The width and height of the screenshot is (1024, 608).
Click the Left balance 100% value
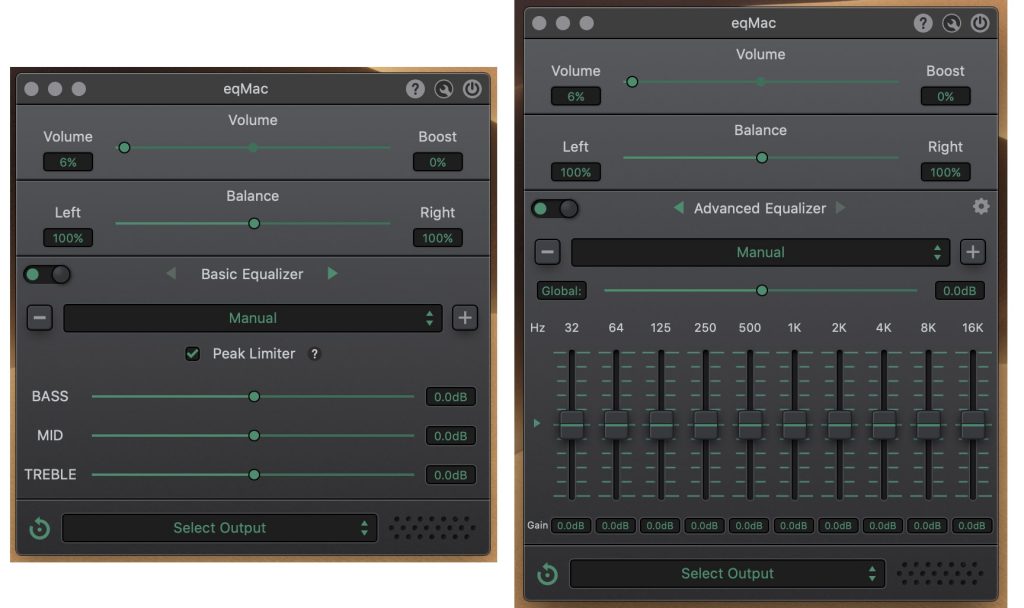66,237
